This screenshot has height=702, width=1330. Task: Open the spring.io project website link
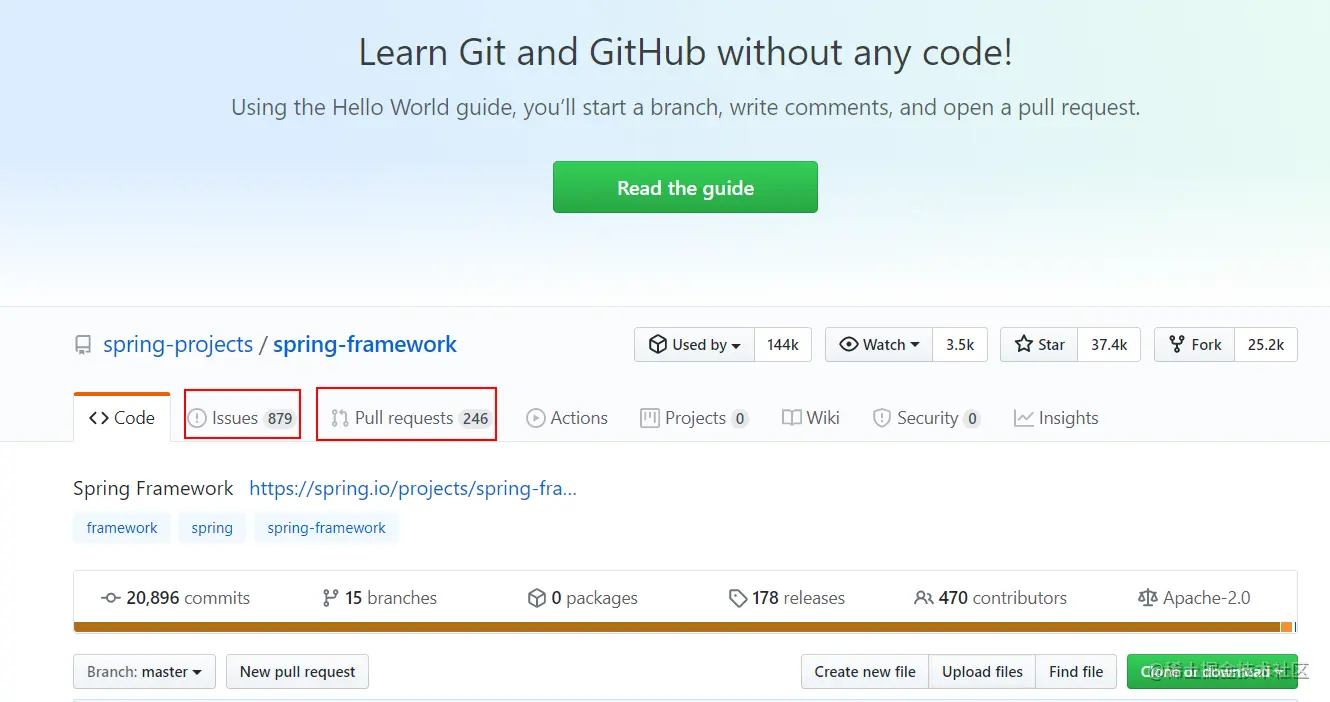point(413,488)
